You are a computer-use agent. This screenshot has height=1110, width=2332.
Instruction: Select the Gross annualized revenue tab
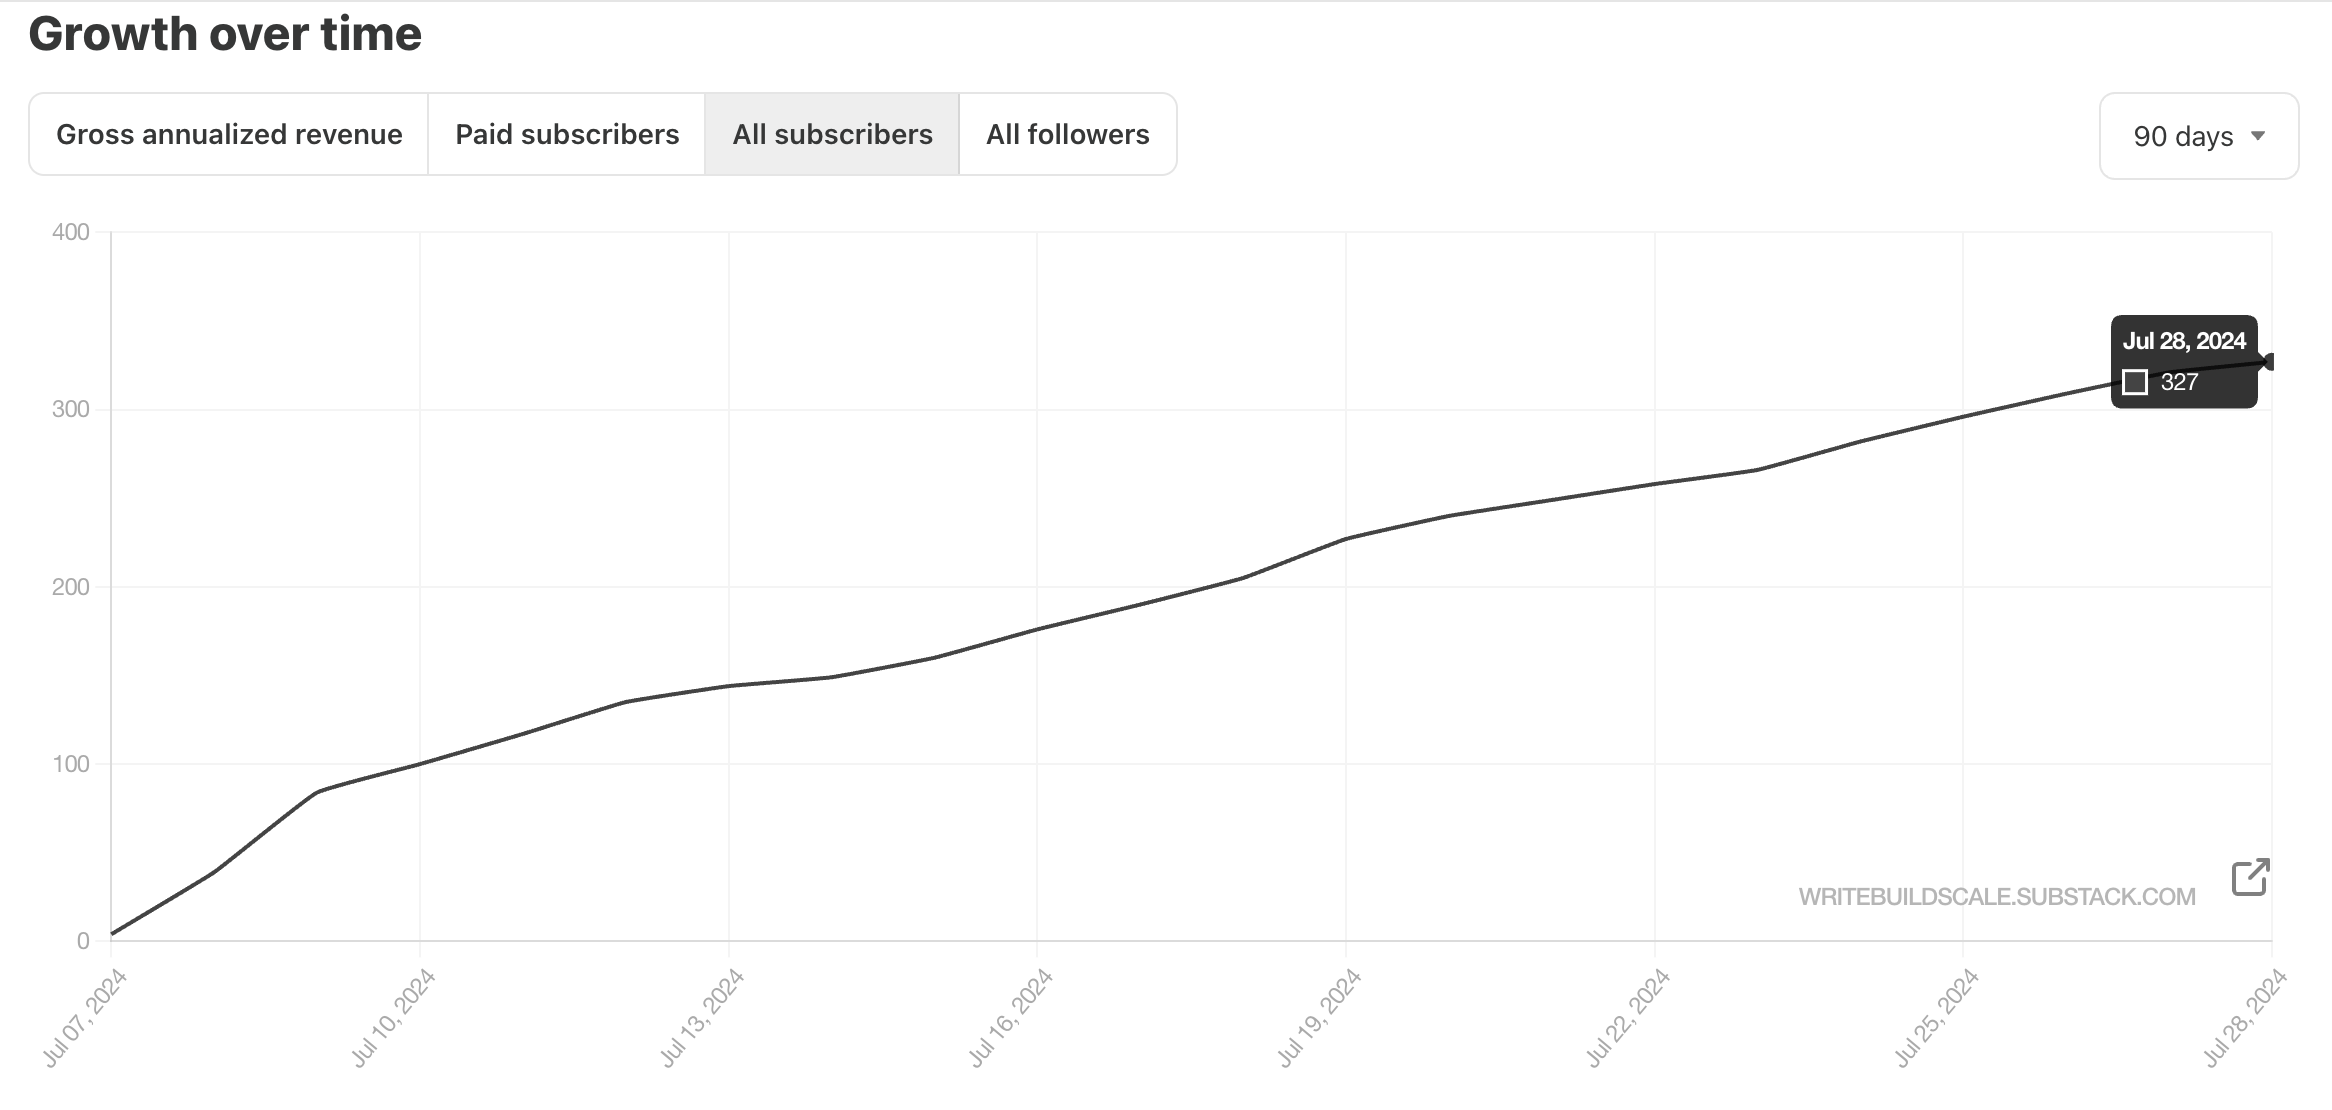coord(230,133)
